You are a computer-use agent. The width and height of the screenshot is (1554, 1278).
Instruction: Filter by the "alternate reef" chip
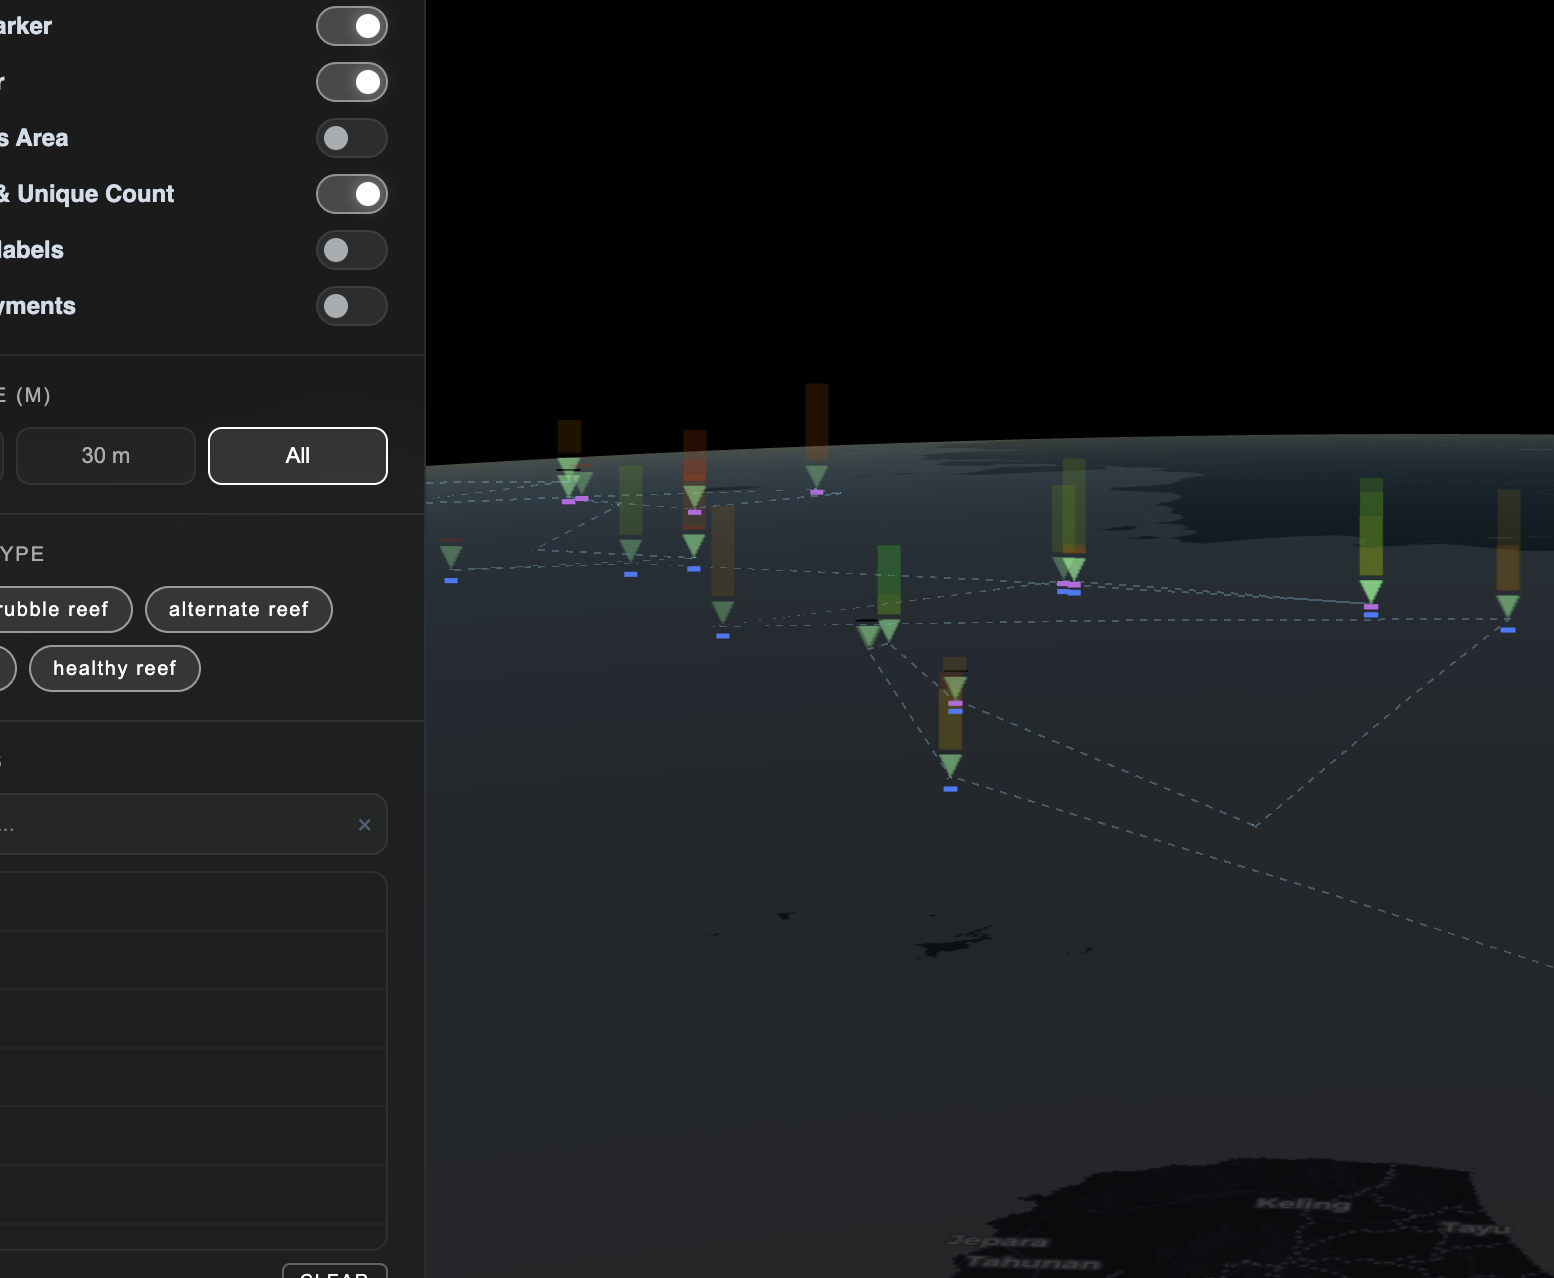[239, 609]
